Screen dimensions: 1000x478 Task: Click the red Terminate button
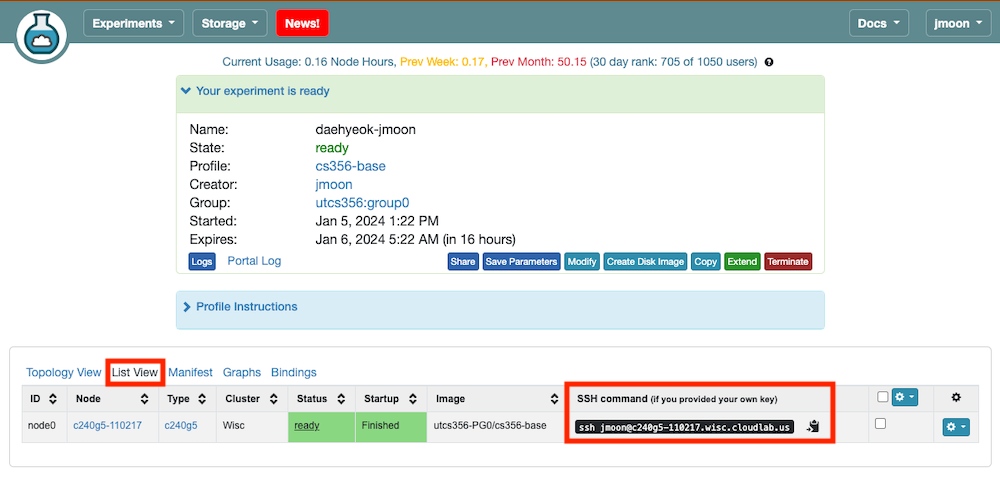787,261
